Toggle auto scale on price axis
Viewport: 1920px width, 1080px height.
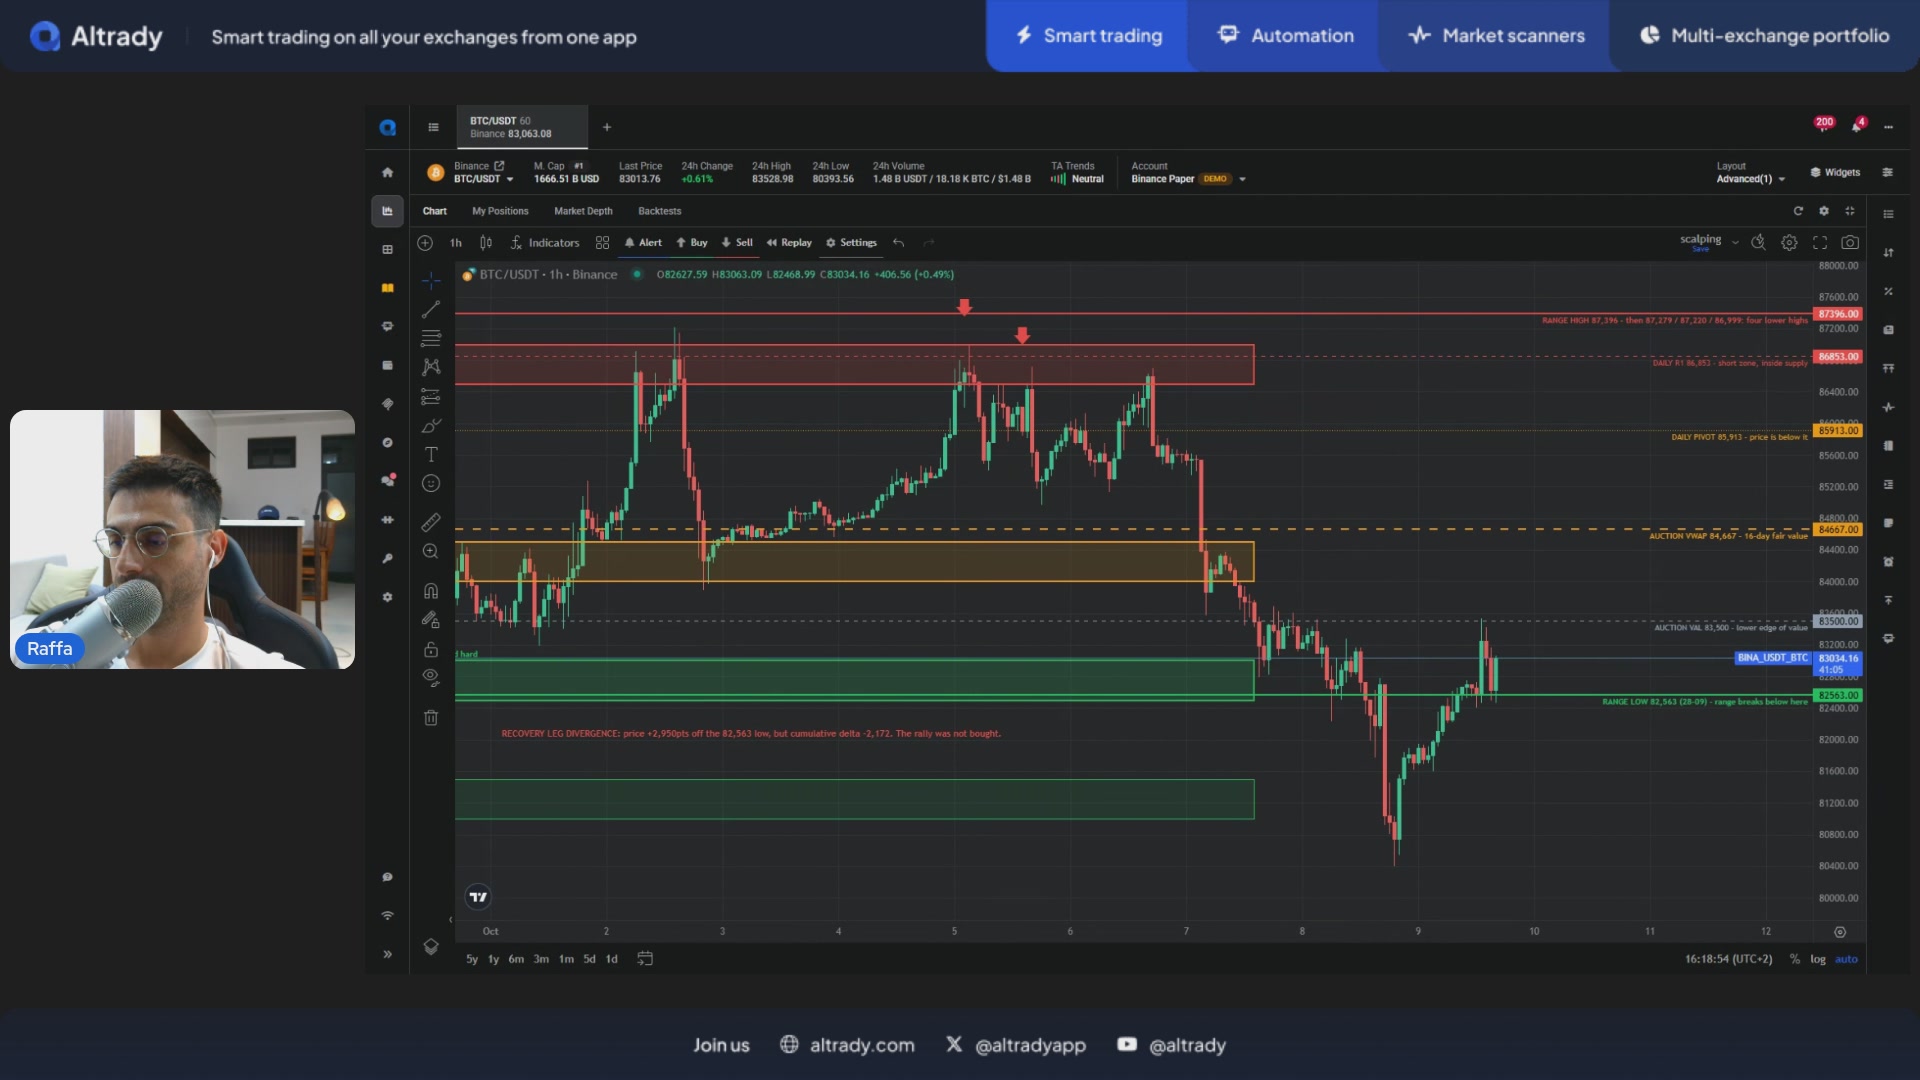click(1846, 959)
